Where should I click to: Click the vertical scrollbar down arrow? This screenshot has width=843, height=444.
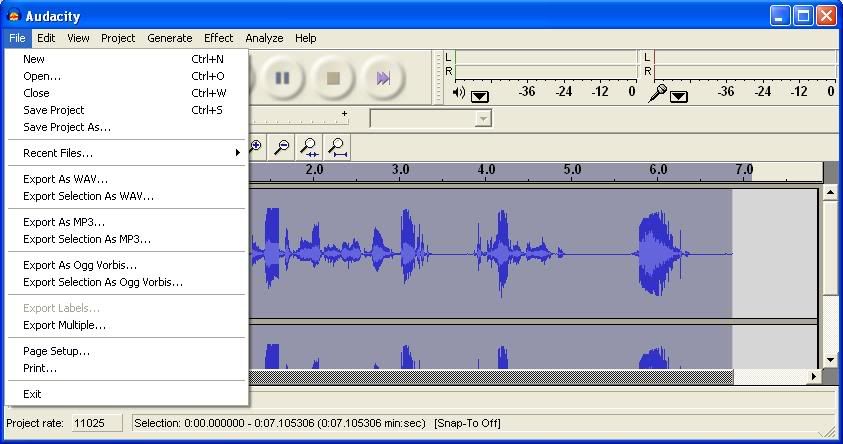tap(830, 360)
